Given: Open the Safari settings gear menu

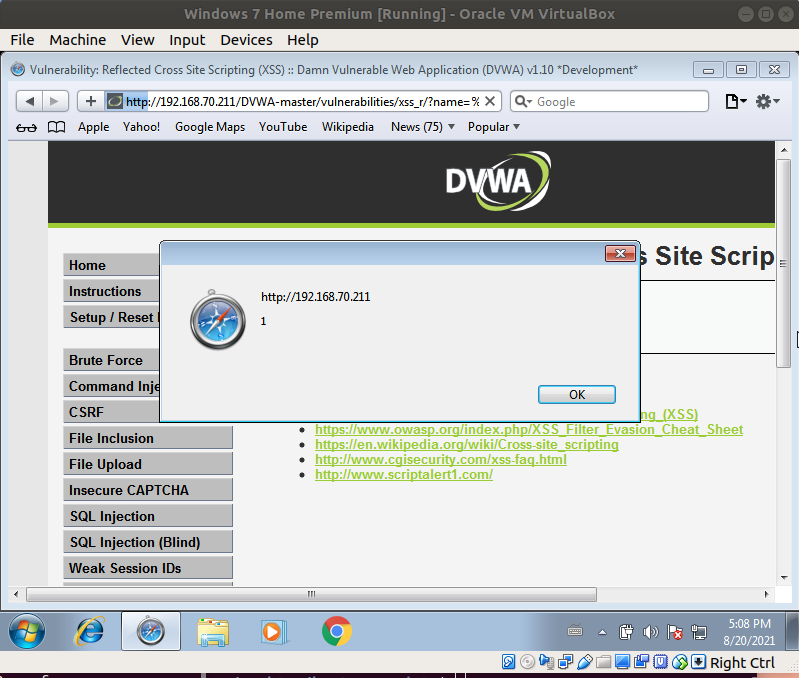Looking at the screenshot, I should click(x=767, y=101).
